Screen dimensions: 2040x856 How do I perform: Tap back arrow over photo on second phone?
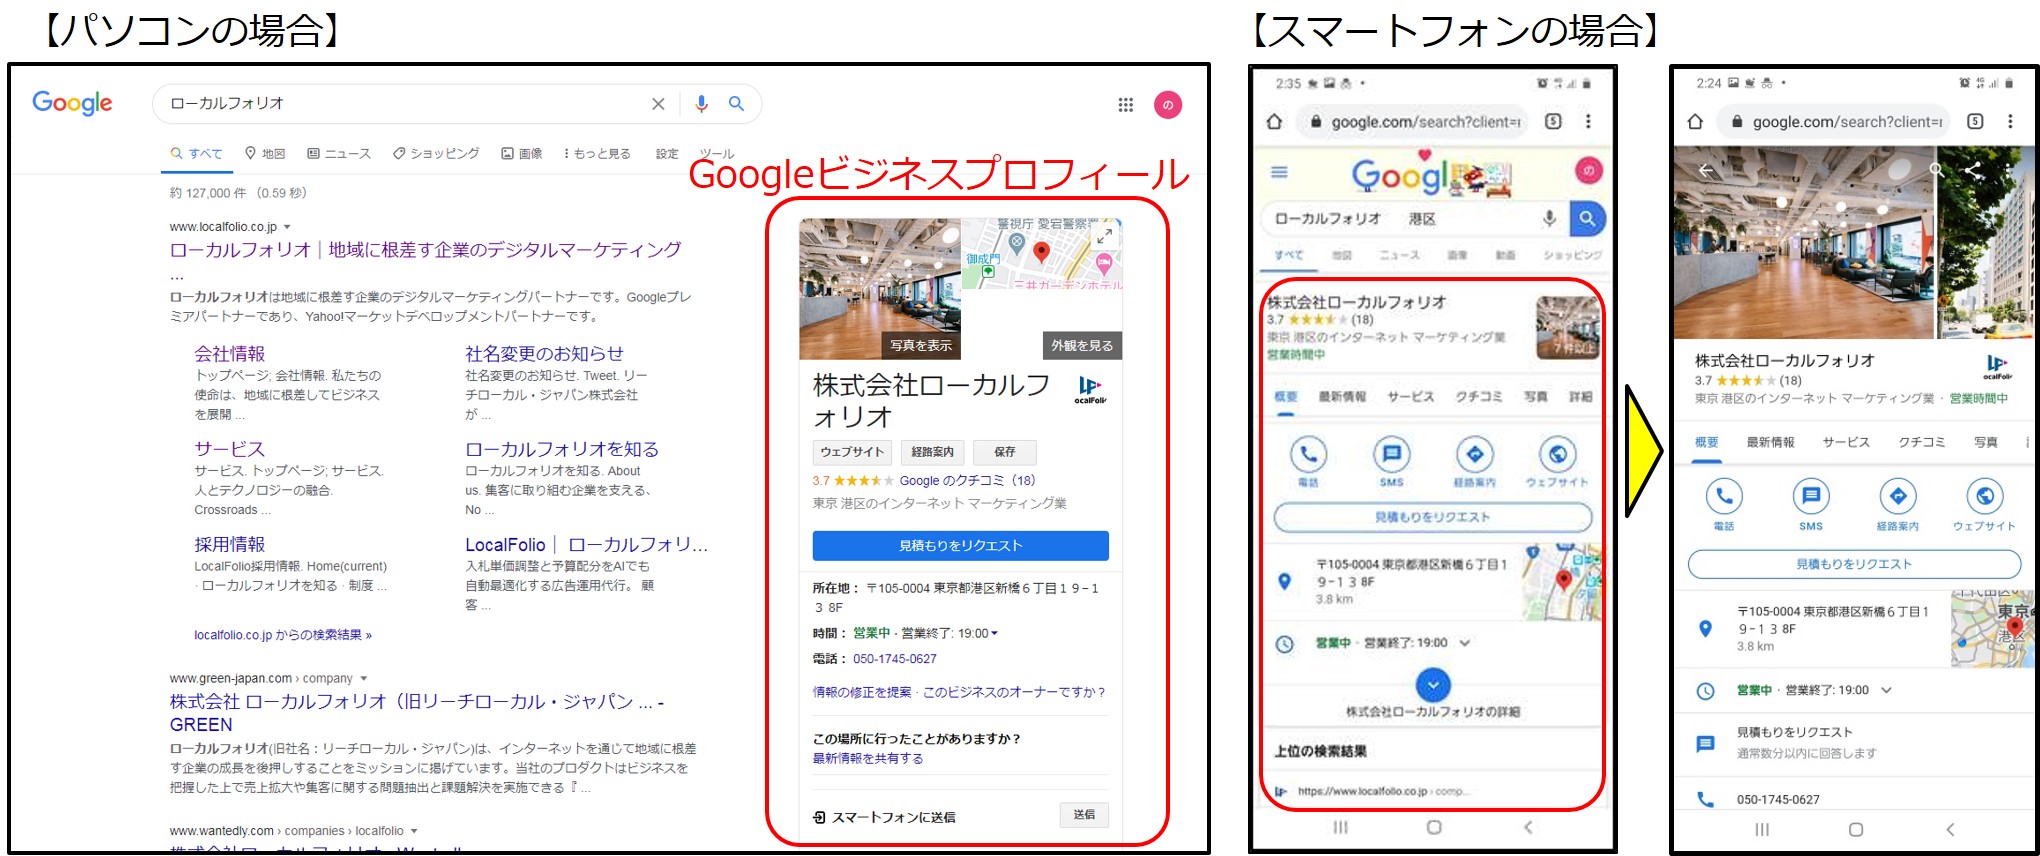pyautogui.click(x=1705, y=171)
